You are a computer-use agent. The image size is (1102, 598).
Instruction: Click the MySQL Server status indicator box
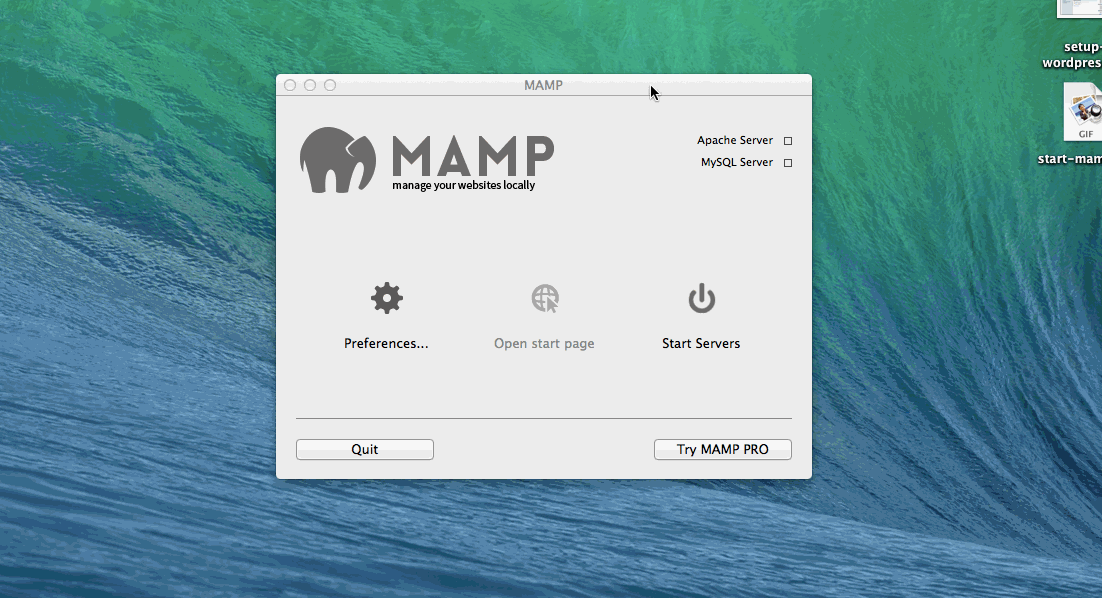click(x=788, y=162)
